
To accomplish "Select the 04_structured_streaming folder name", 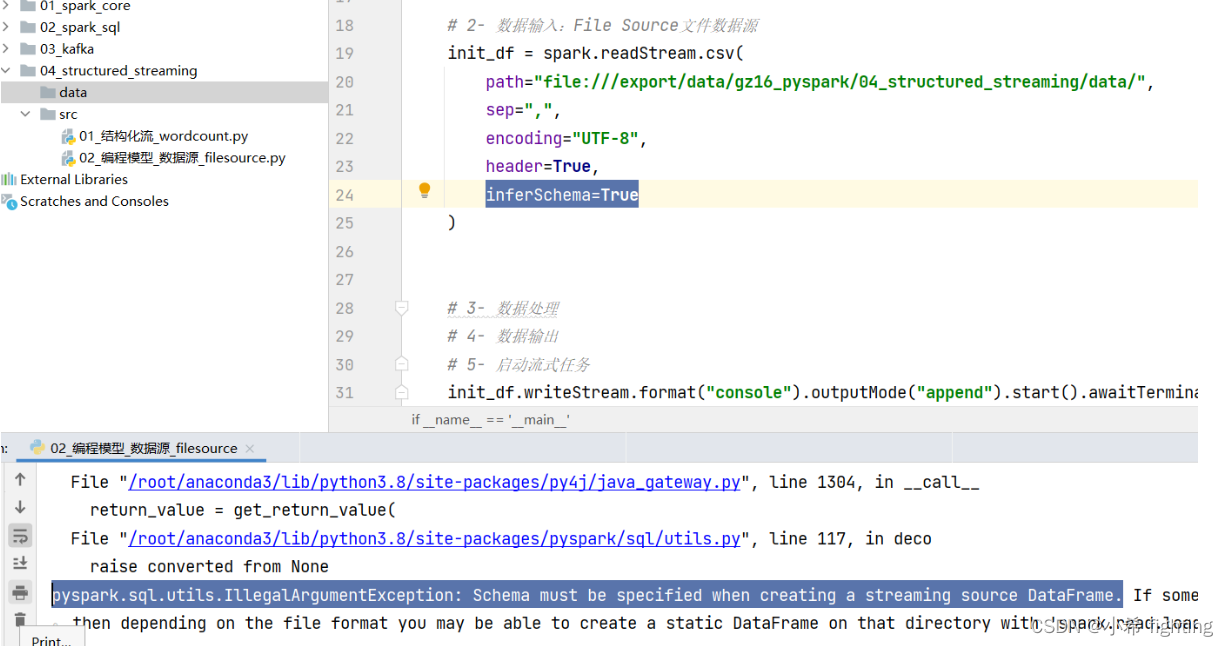I will point(119,71).
